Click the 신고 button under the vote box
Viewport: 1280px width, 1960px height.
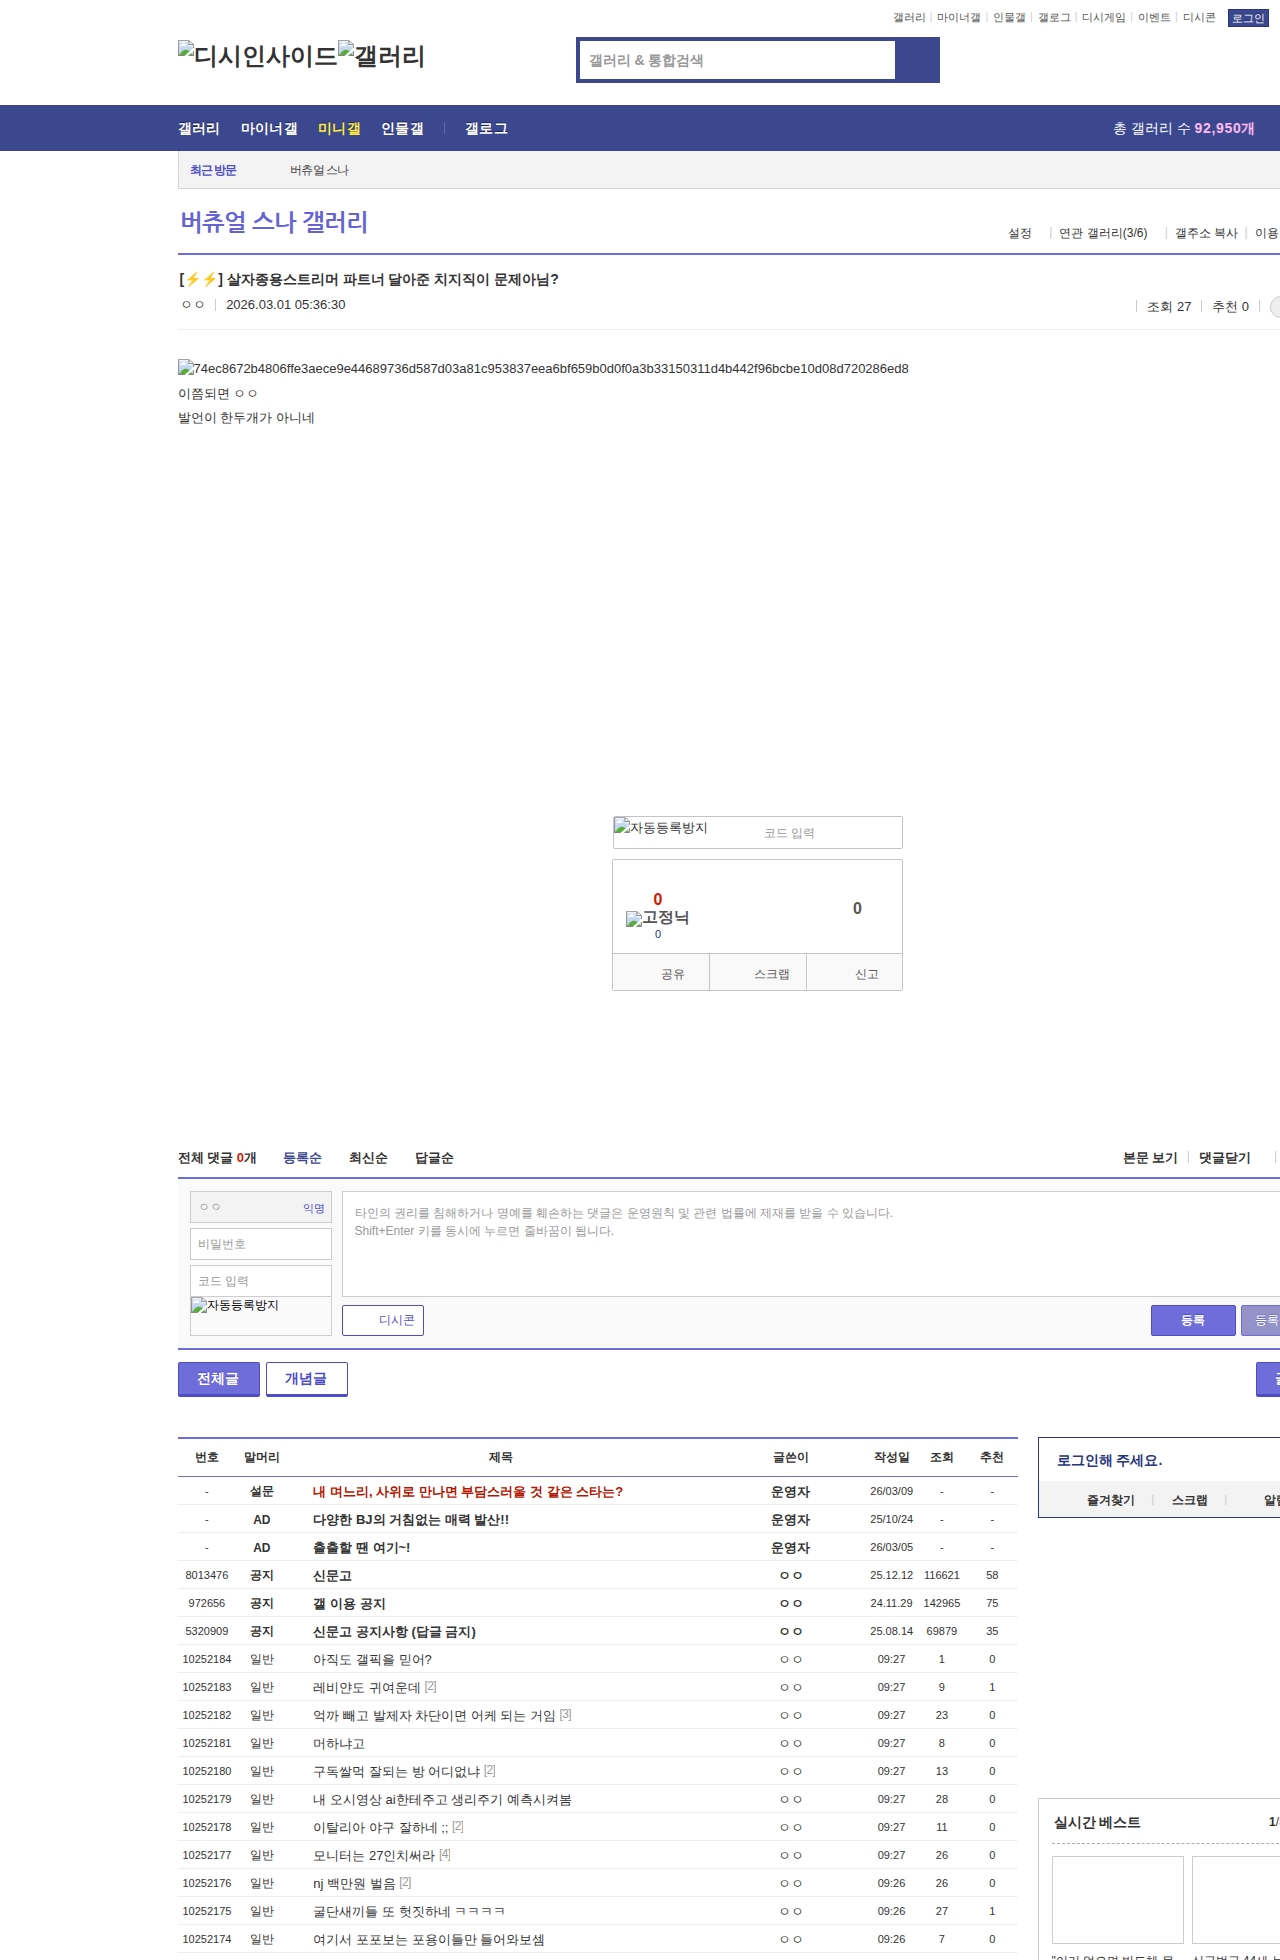click(866, 974)
